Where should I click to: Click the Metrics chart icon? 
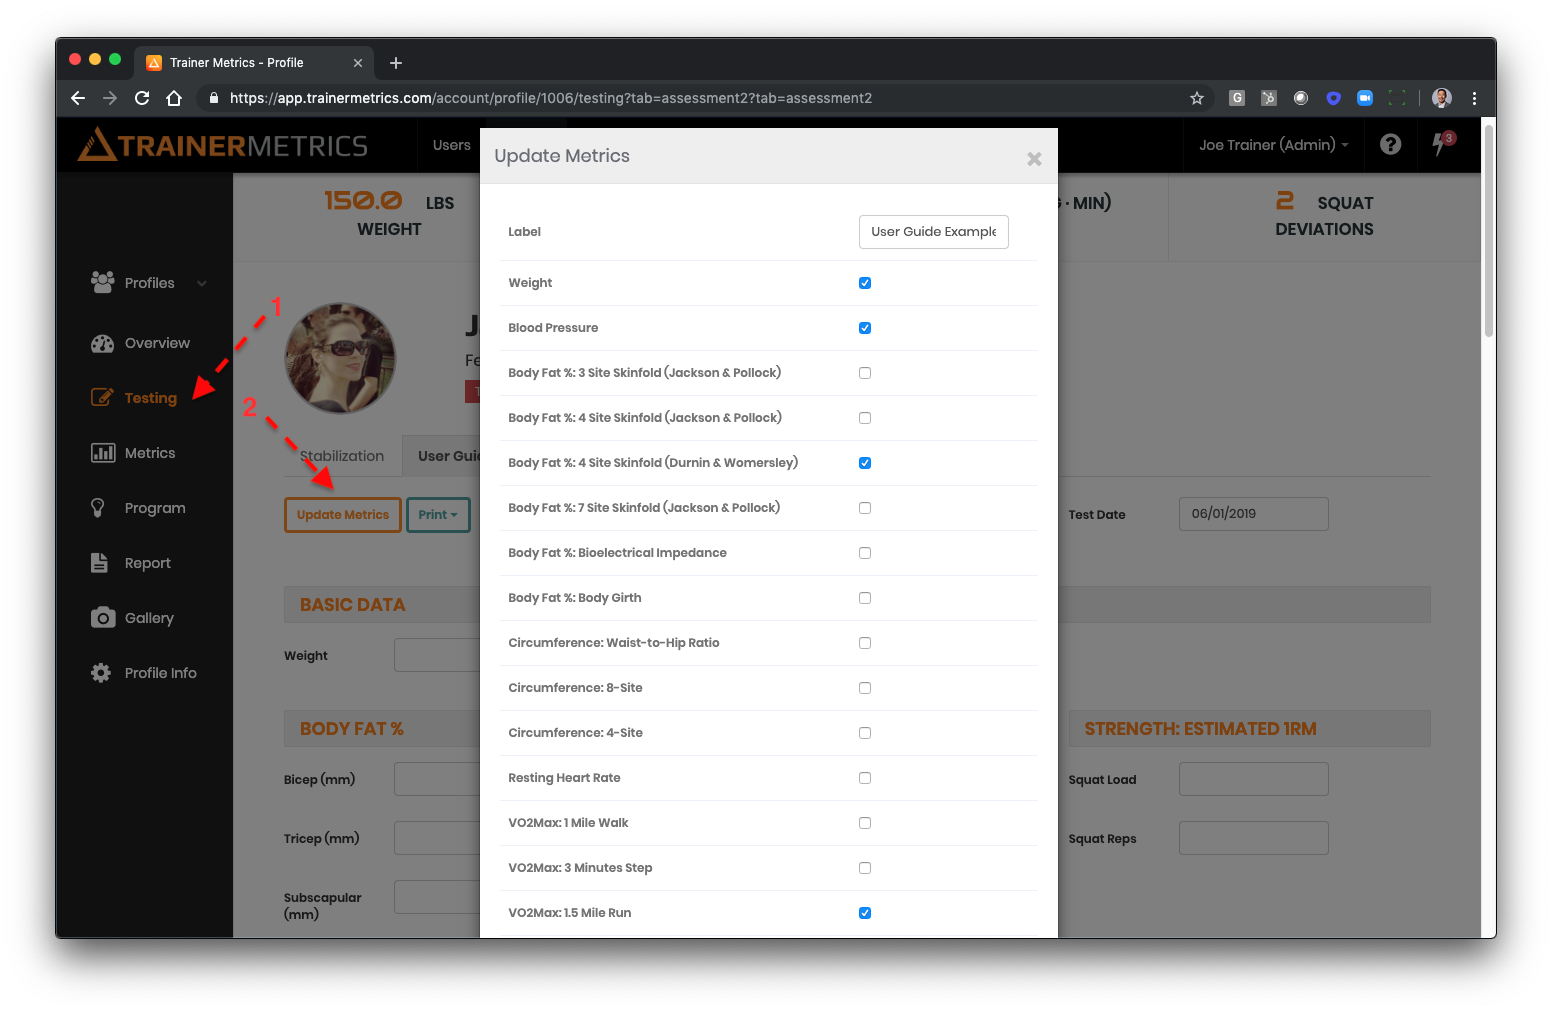click(103, 453)
